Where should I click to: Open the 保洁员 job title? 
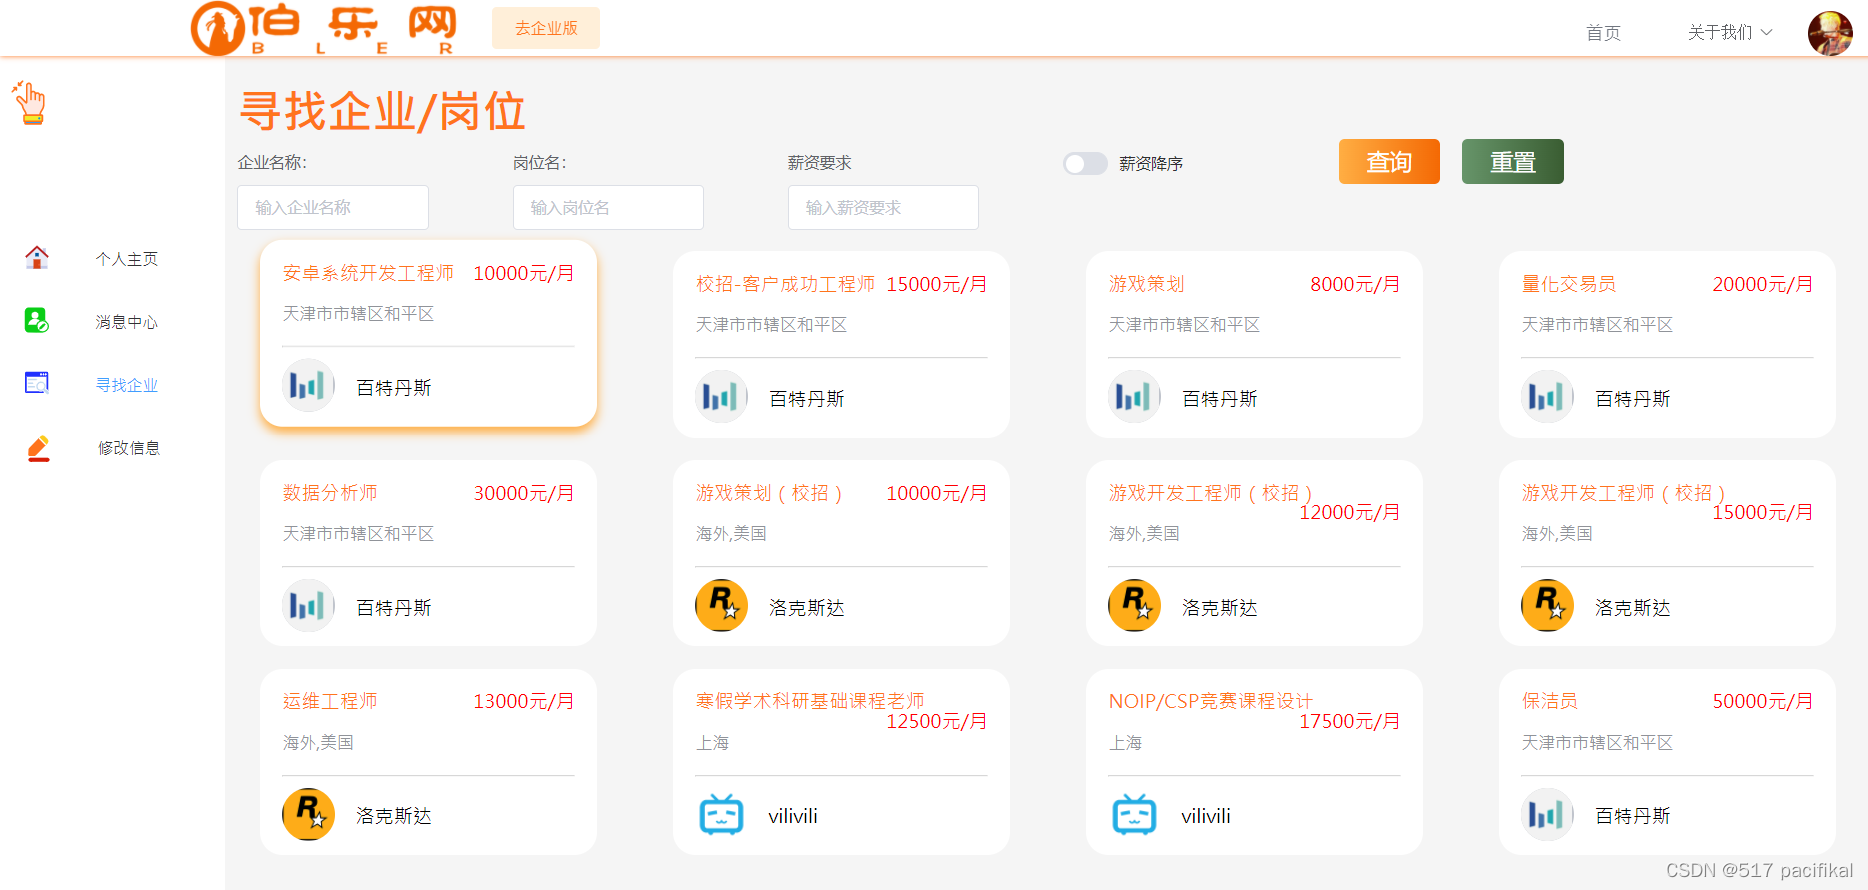1550,701
